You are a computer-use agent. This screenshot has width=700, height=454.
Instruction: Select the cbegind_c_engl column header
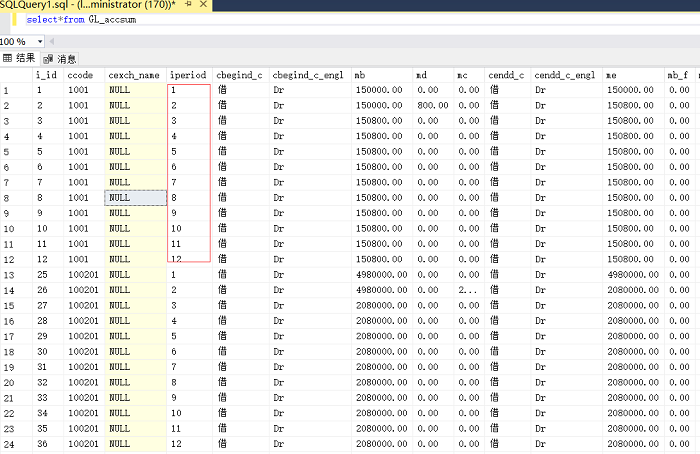pyautogui.click(x=308, y=75)
